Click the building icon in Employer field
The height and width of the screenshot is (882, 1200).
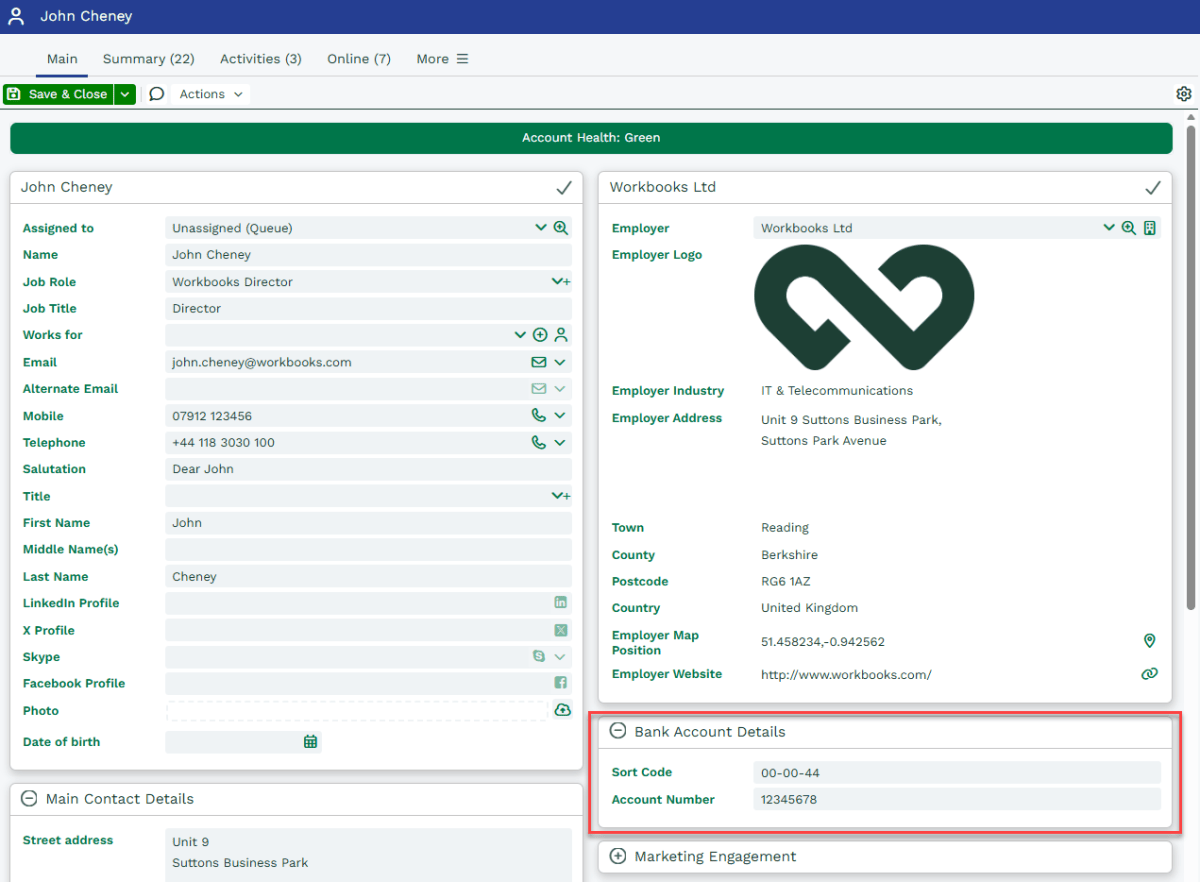click(x=1150, y=228)
